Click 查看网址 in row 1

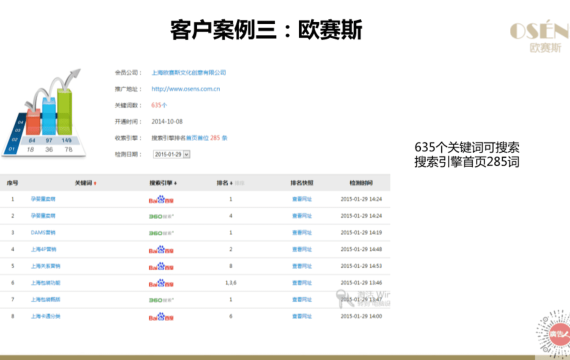[x=302, y=199]
